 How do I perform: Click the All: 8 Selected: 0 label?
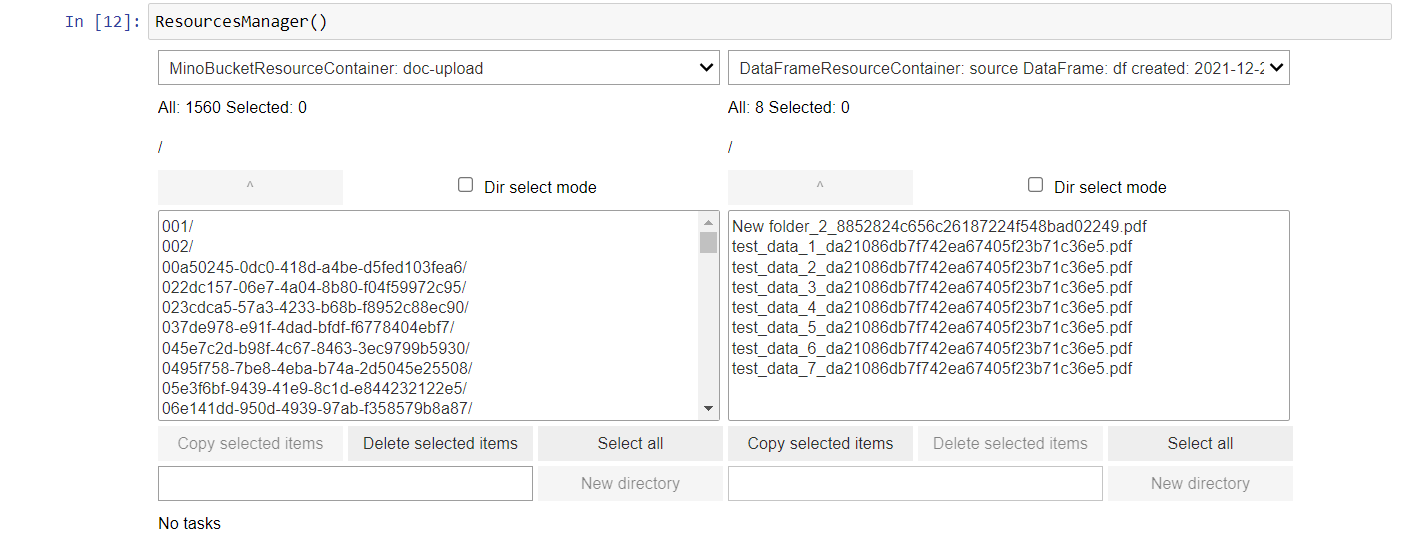point(789,107)
